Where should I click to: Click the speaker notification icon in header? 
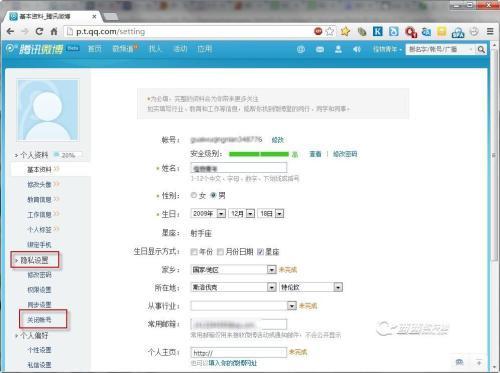357,49
